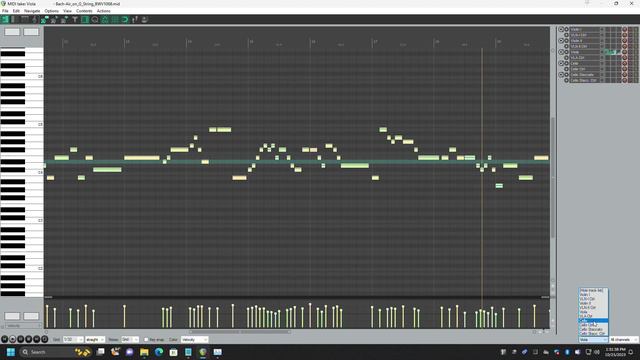This screenshot has width=640, height=360.
Task: Open the File menu
Action: [5, 11]
